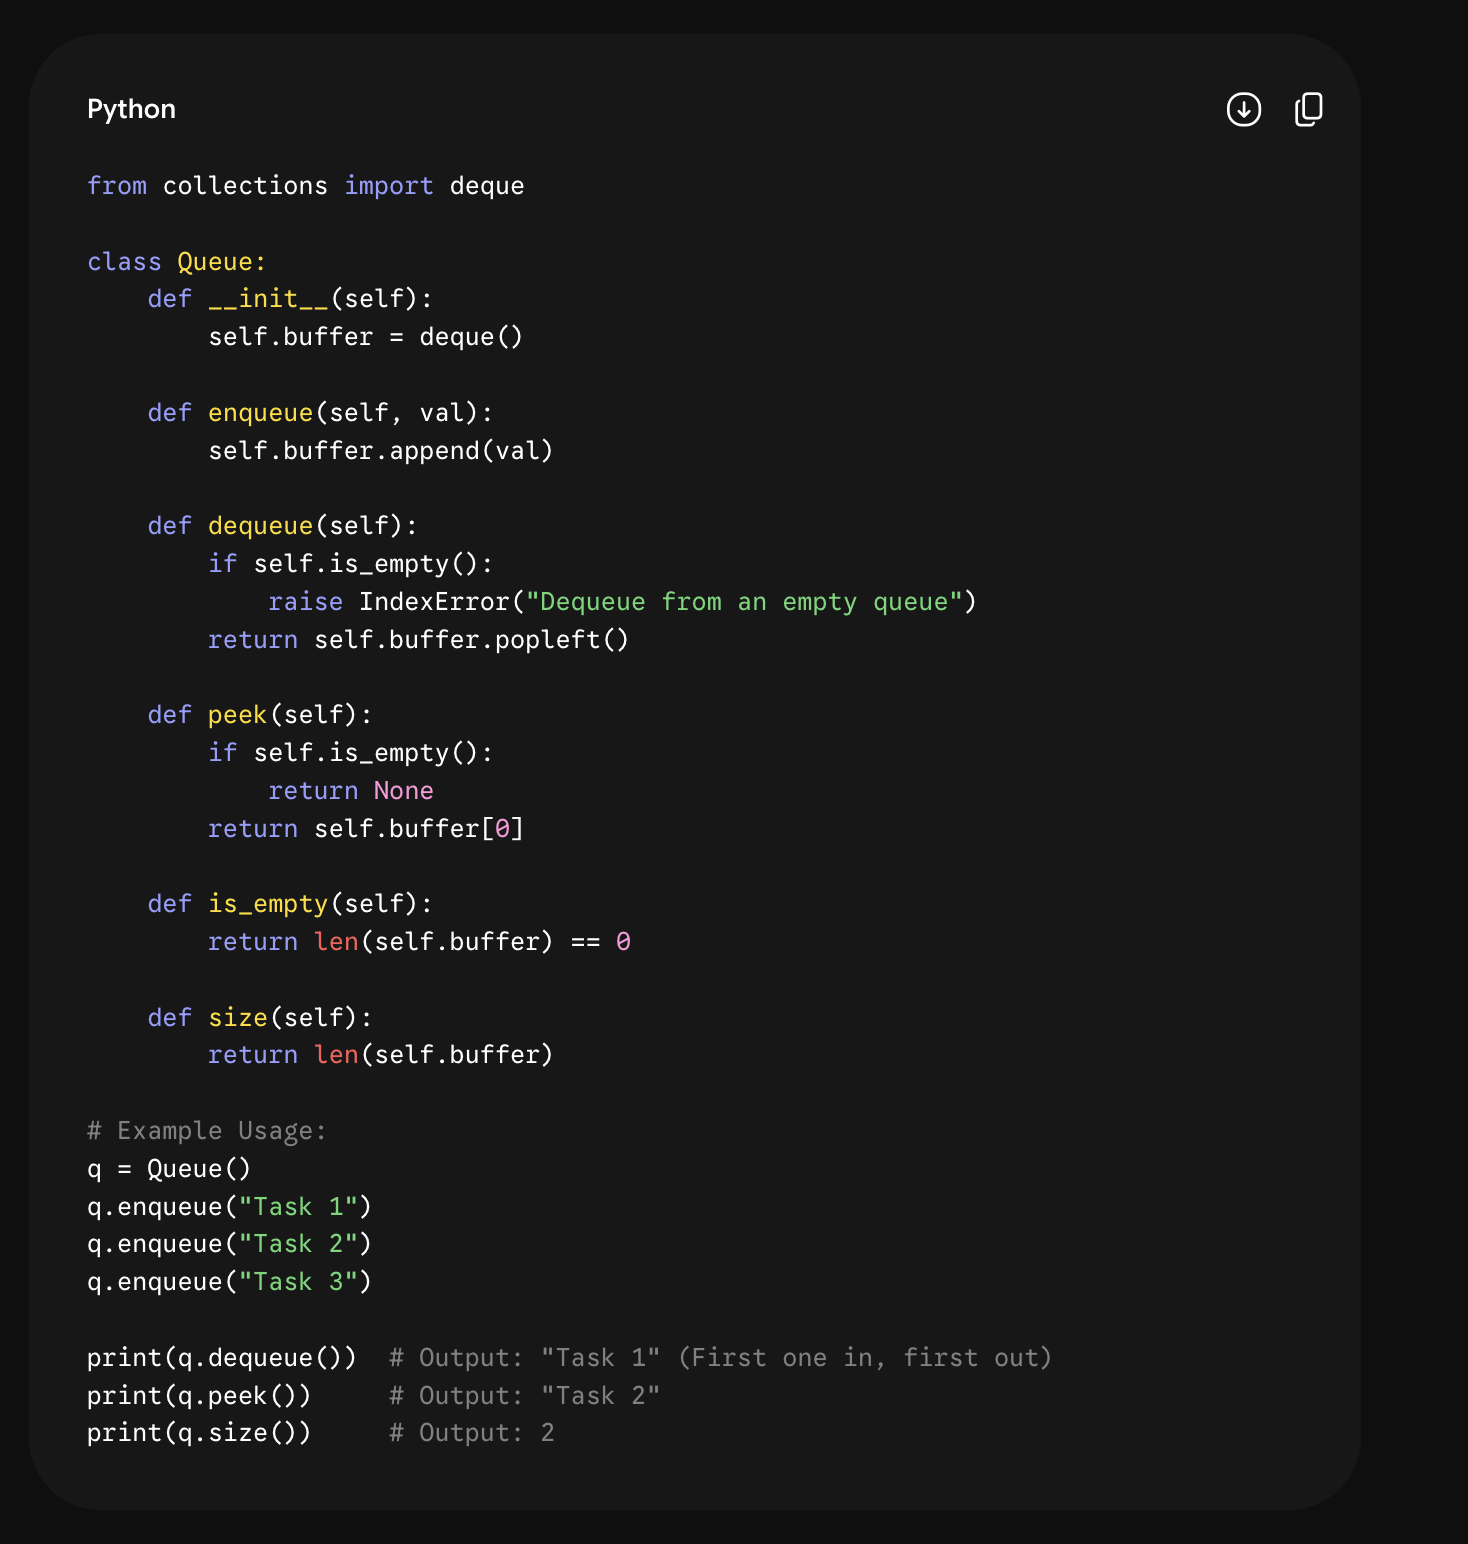This screenshot has width=1468, height=1544.
Task: Click the download code icon
Action: point(1244,109)
